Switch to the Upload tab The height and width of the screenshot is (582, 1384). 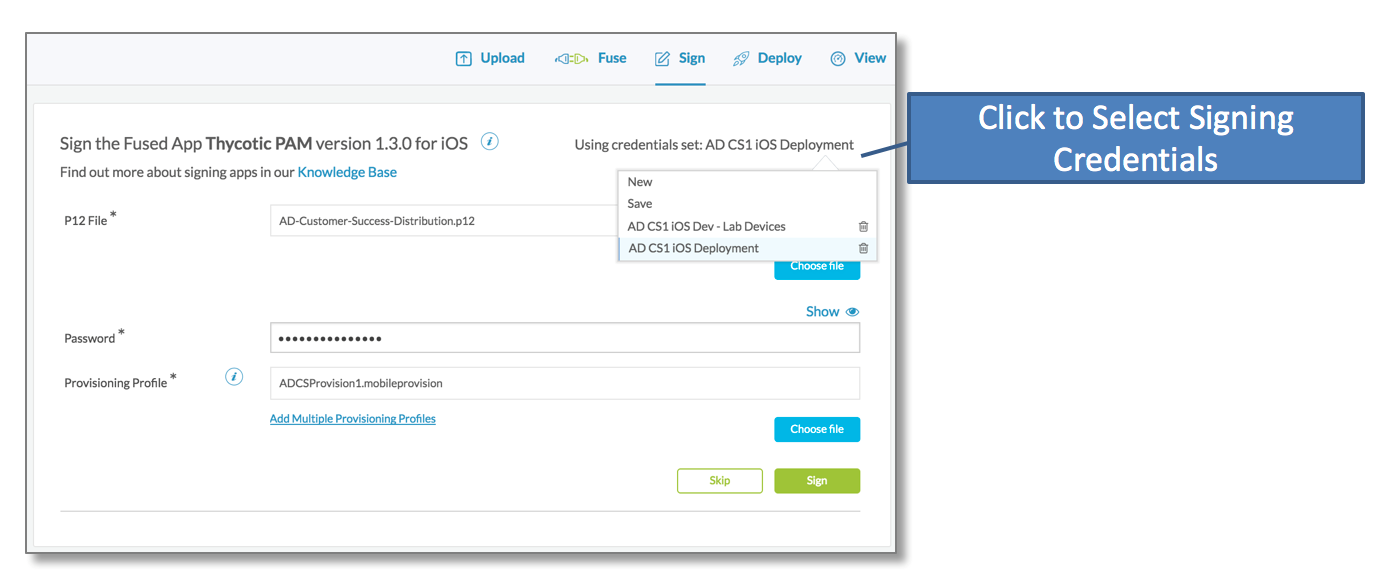pos(490,59)
